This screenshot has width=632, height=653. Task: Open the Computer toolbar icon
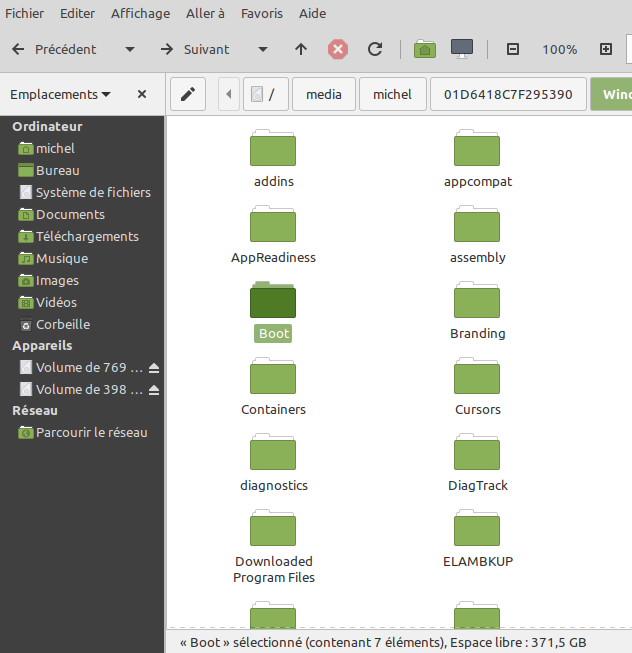click(462, 49)
